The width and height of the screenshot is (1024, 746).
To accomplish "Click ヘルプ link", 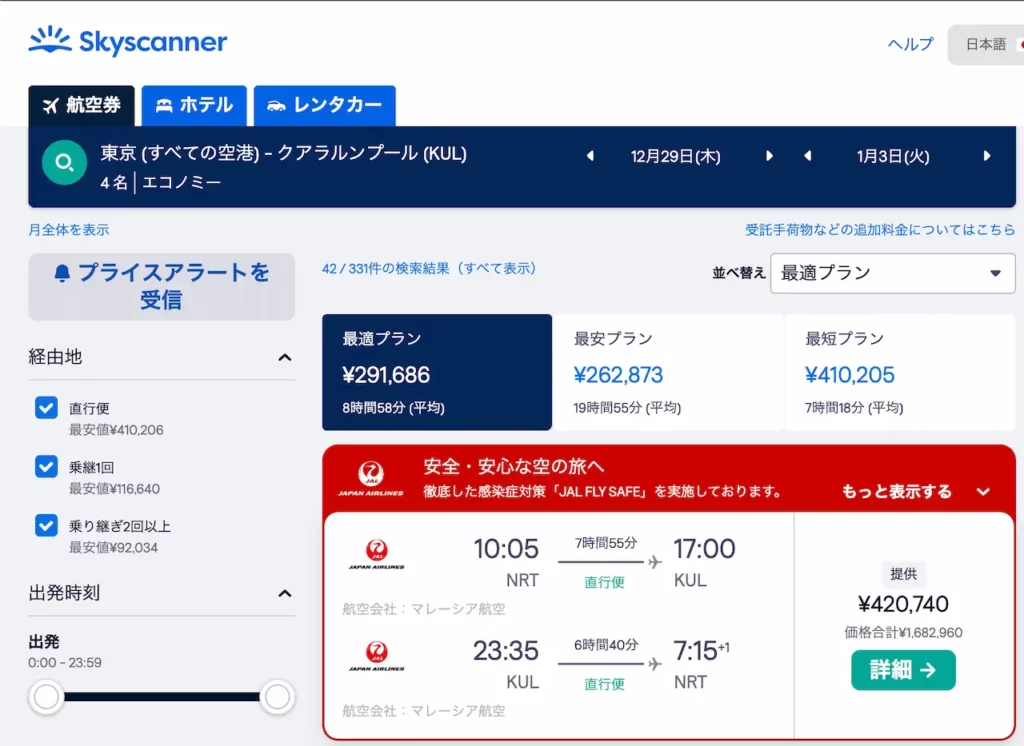I will point(910,44).
